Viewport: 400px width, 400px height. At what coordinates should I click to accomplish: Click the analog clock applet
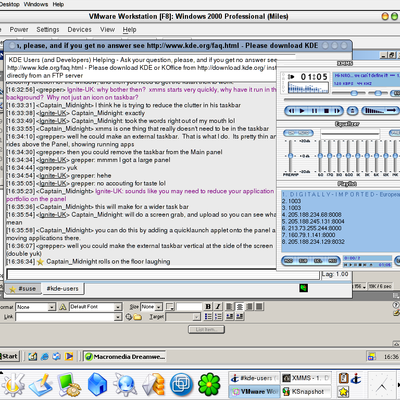click(382, 385)
